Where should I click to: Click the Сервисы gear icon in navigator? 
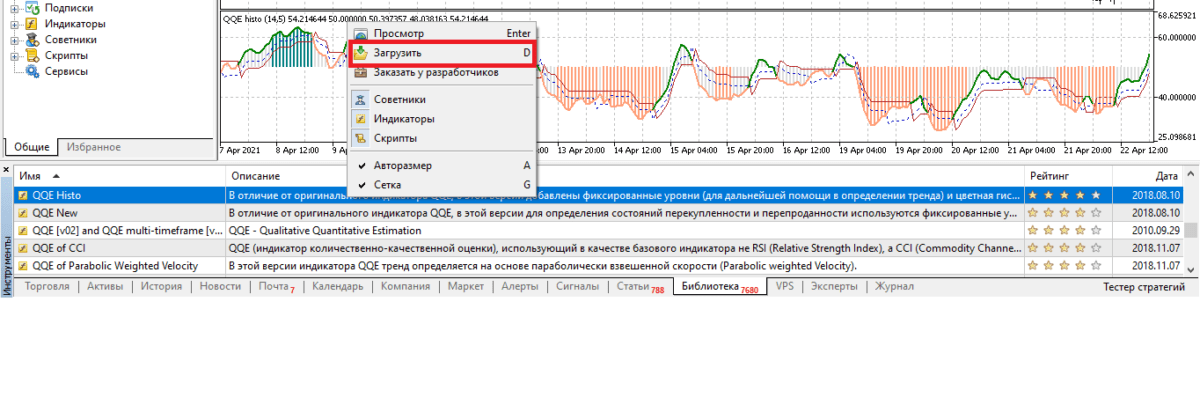point(32,72)
